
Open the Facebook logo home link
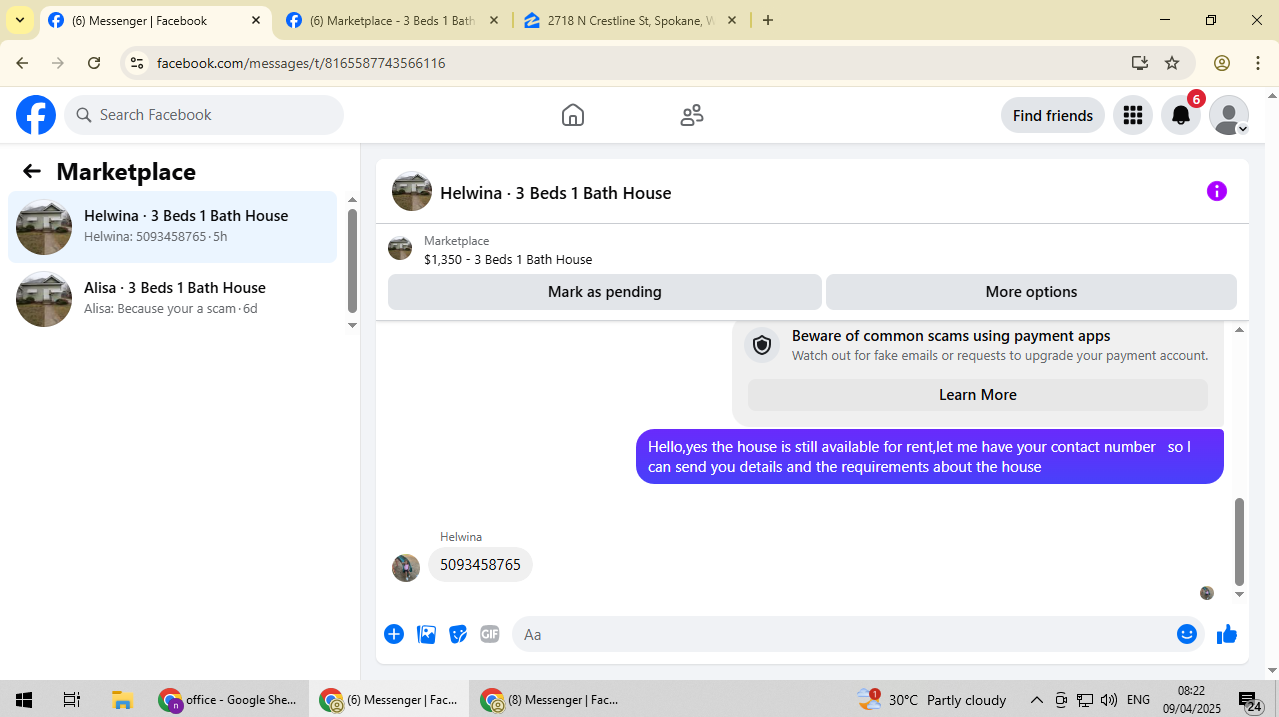36,115
